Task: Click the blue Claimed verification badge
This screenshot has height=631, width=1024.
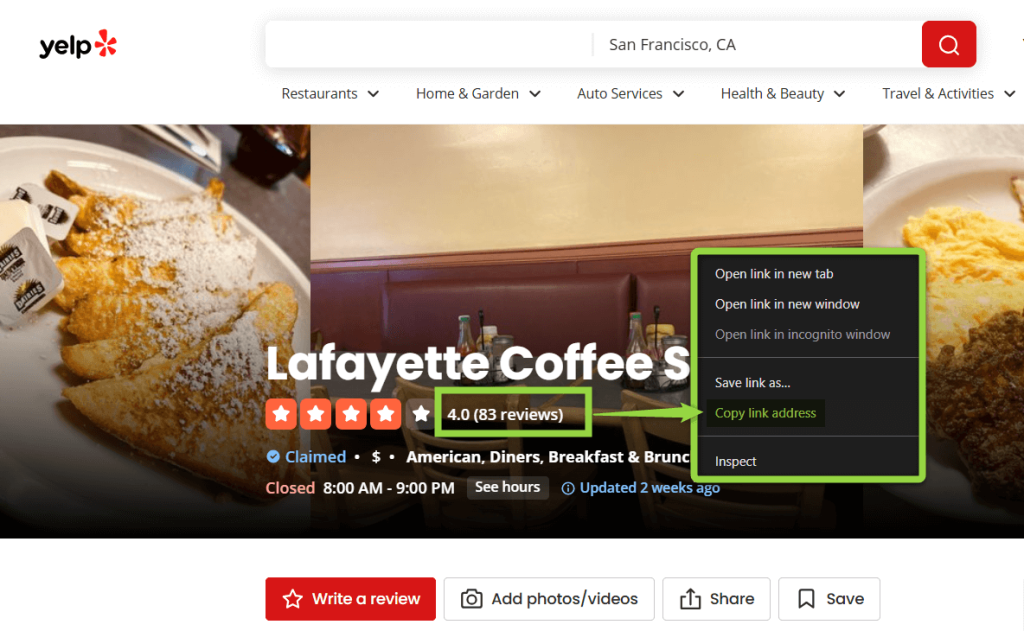Action: click(x=271, y=456)
